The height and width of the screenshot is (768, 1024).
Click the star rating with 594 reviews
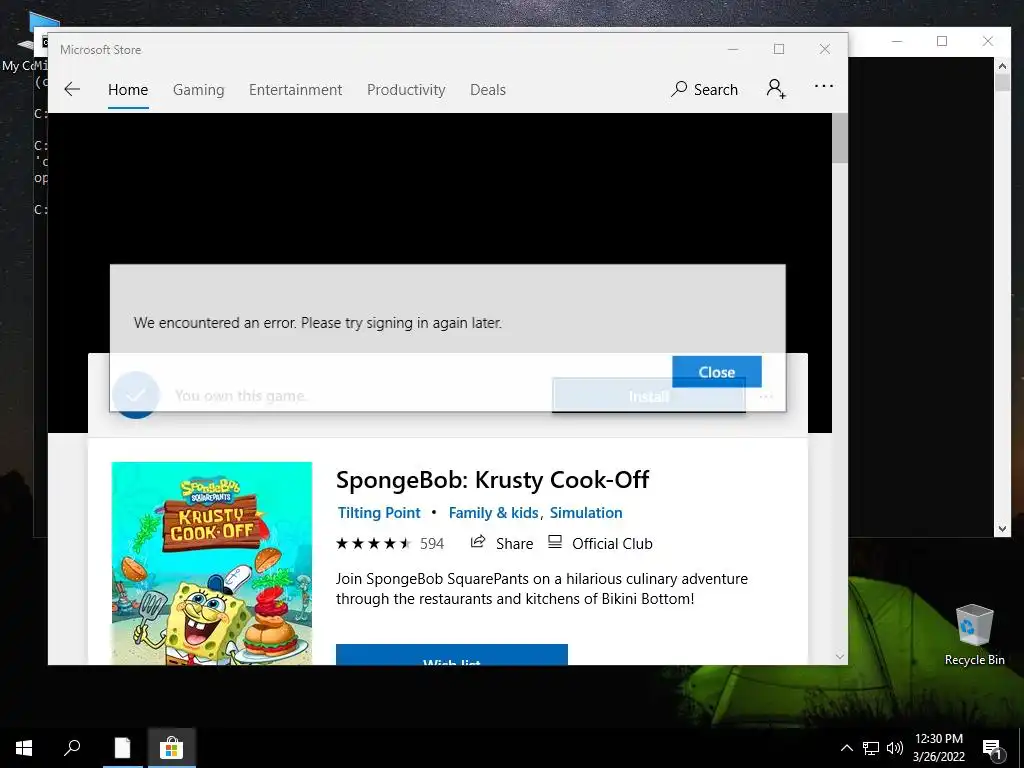click(x=390, y=543)
